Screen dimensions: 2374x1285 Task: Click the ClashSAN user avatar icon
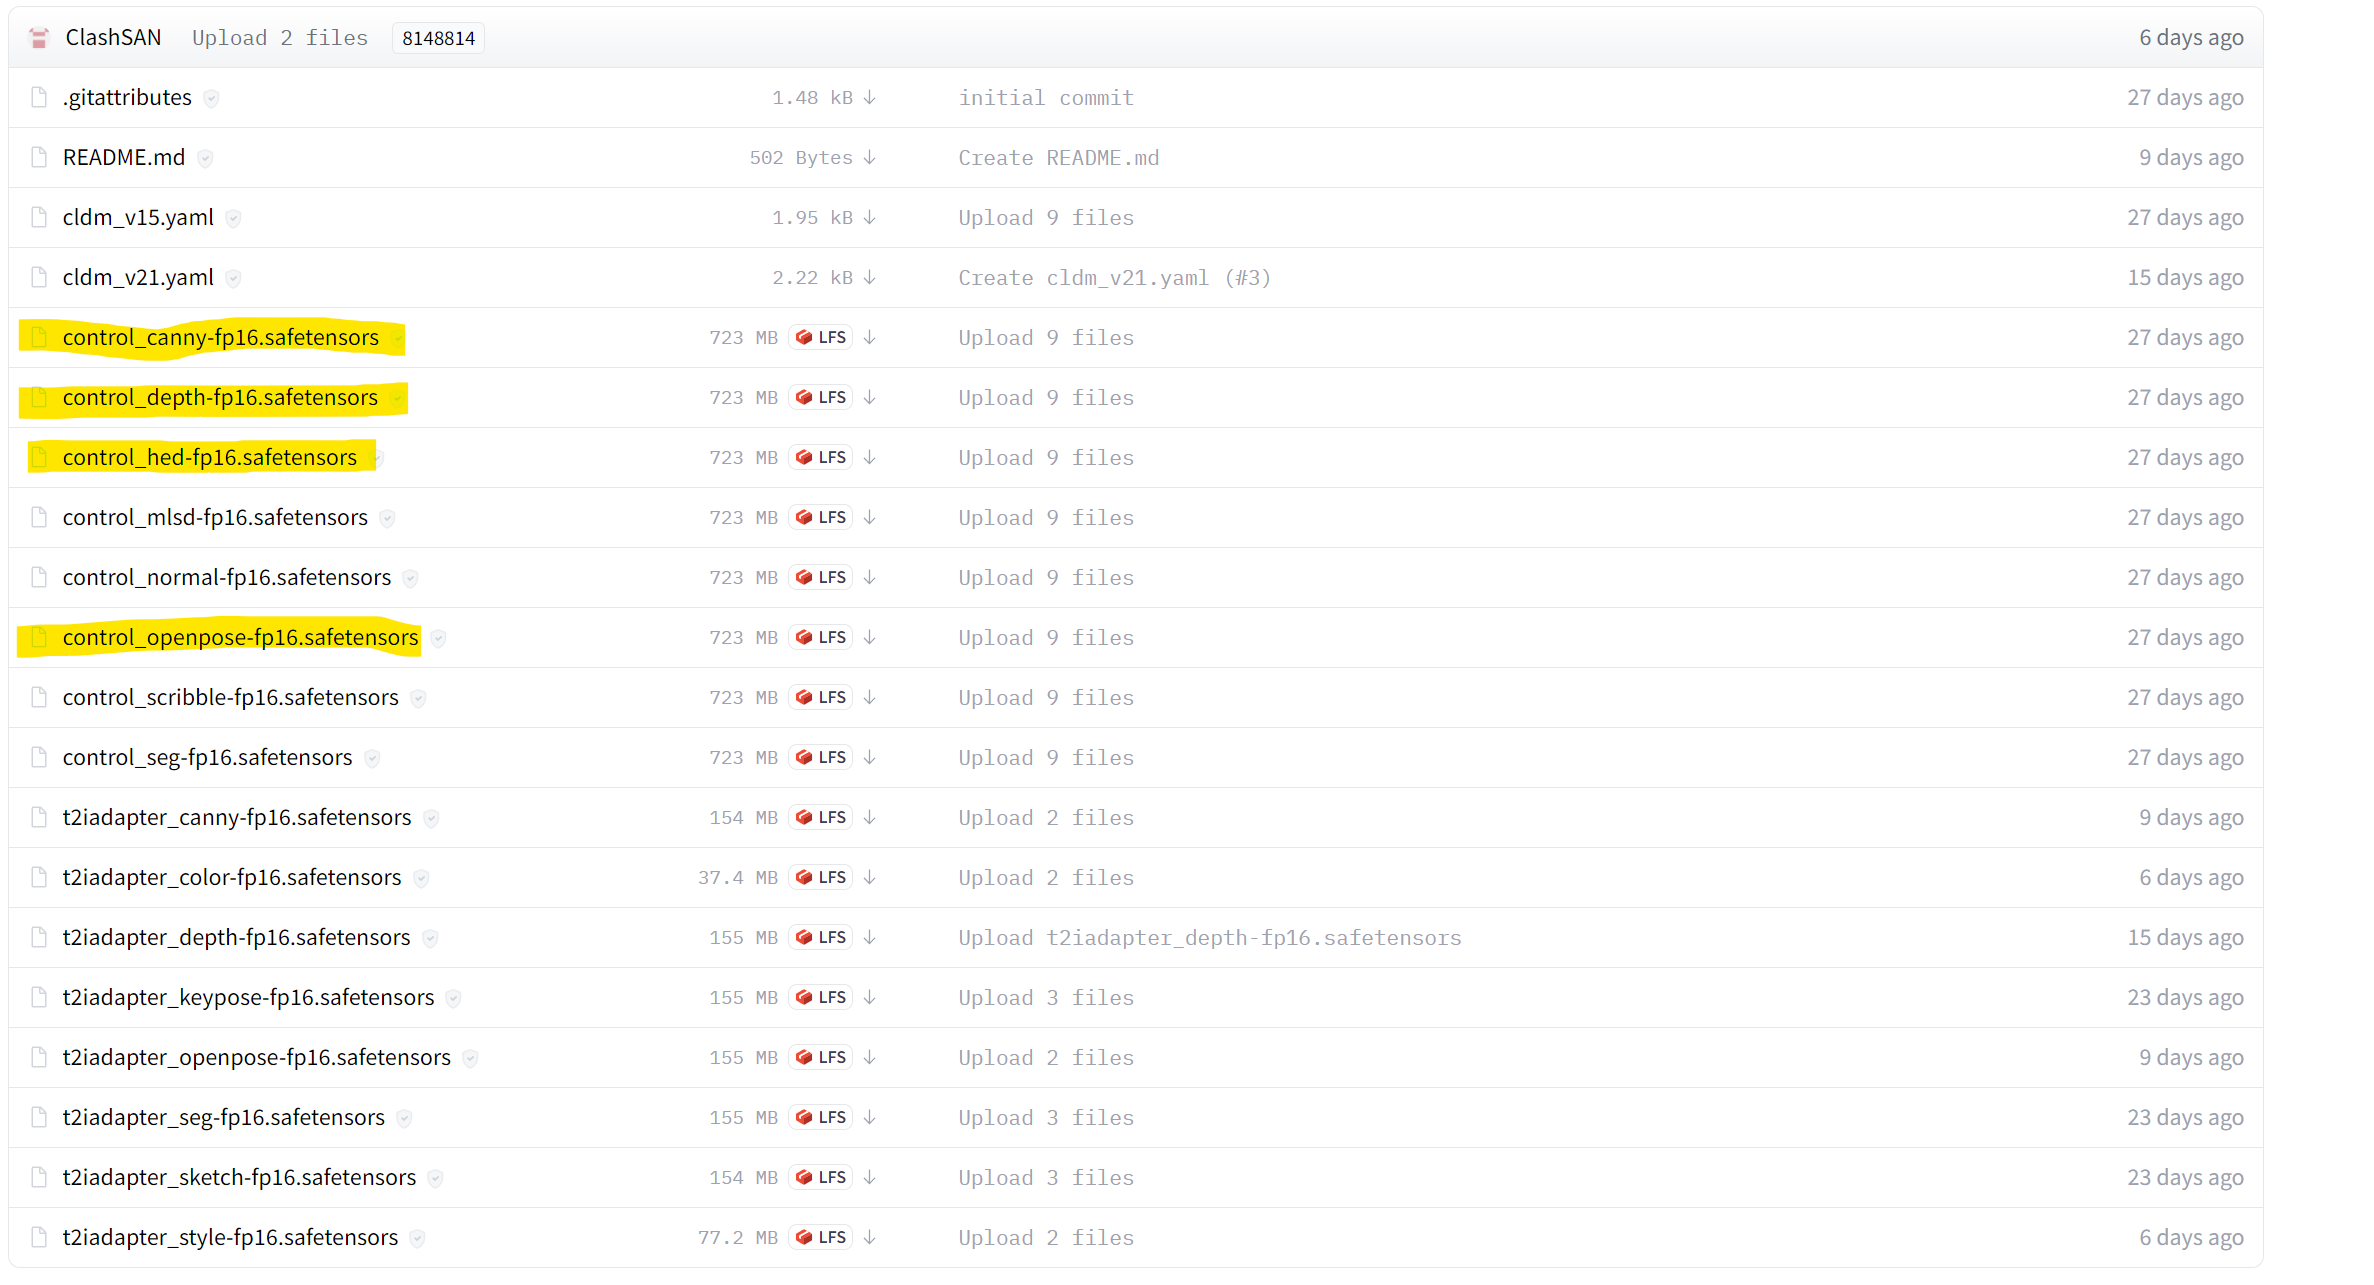coord(39,38)
